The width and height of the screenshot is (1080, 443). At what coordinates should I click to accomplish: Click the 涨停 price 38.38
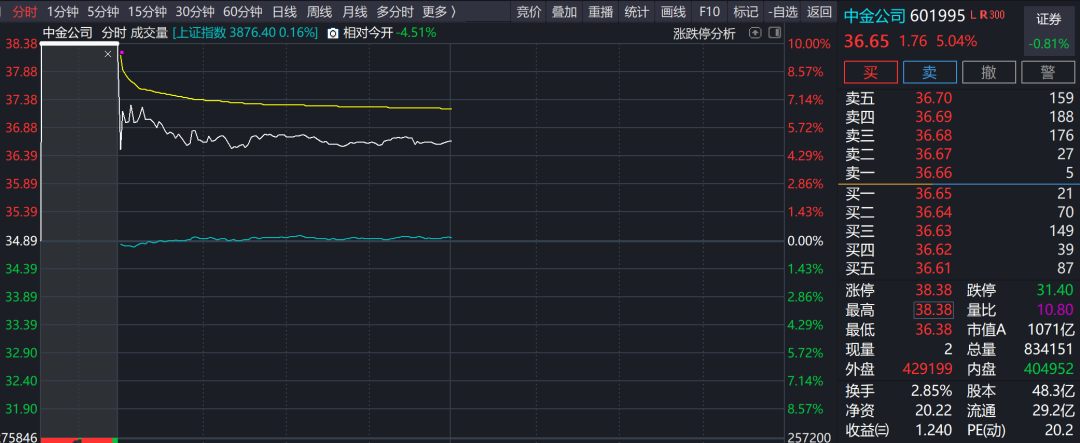click(933, 291)
